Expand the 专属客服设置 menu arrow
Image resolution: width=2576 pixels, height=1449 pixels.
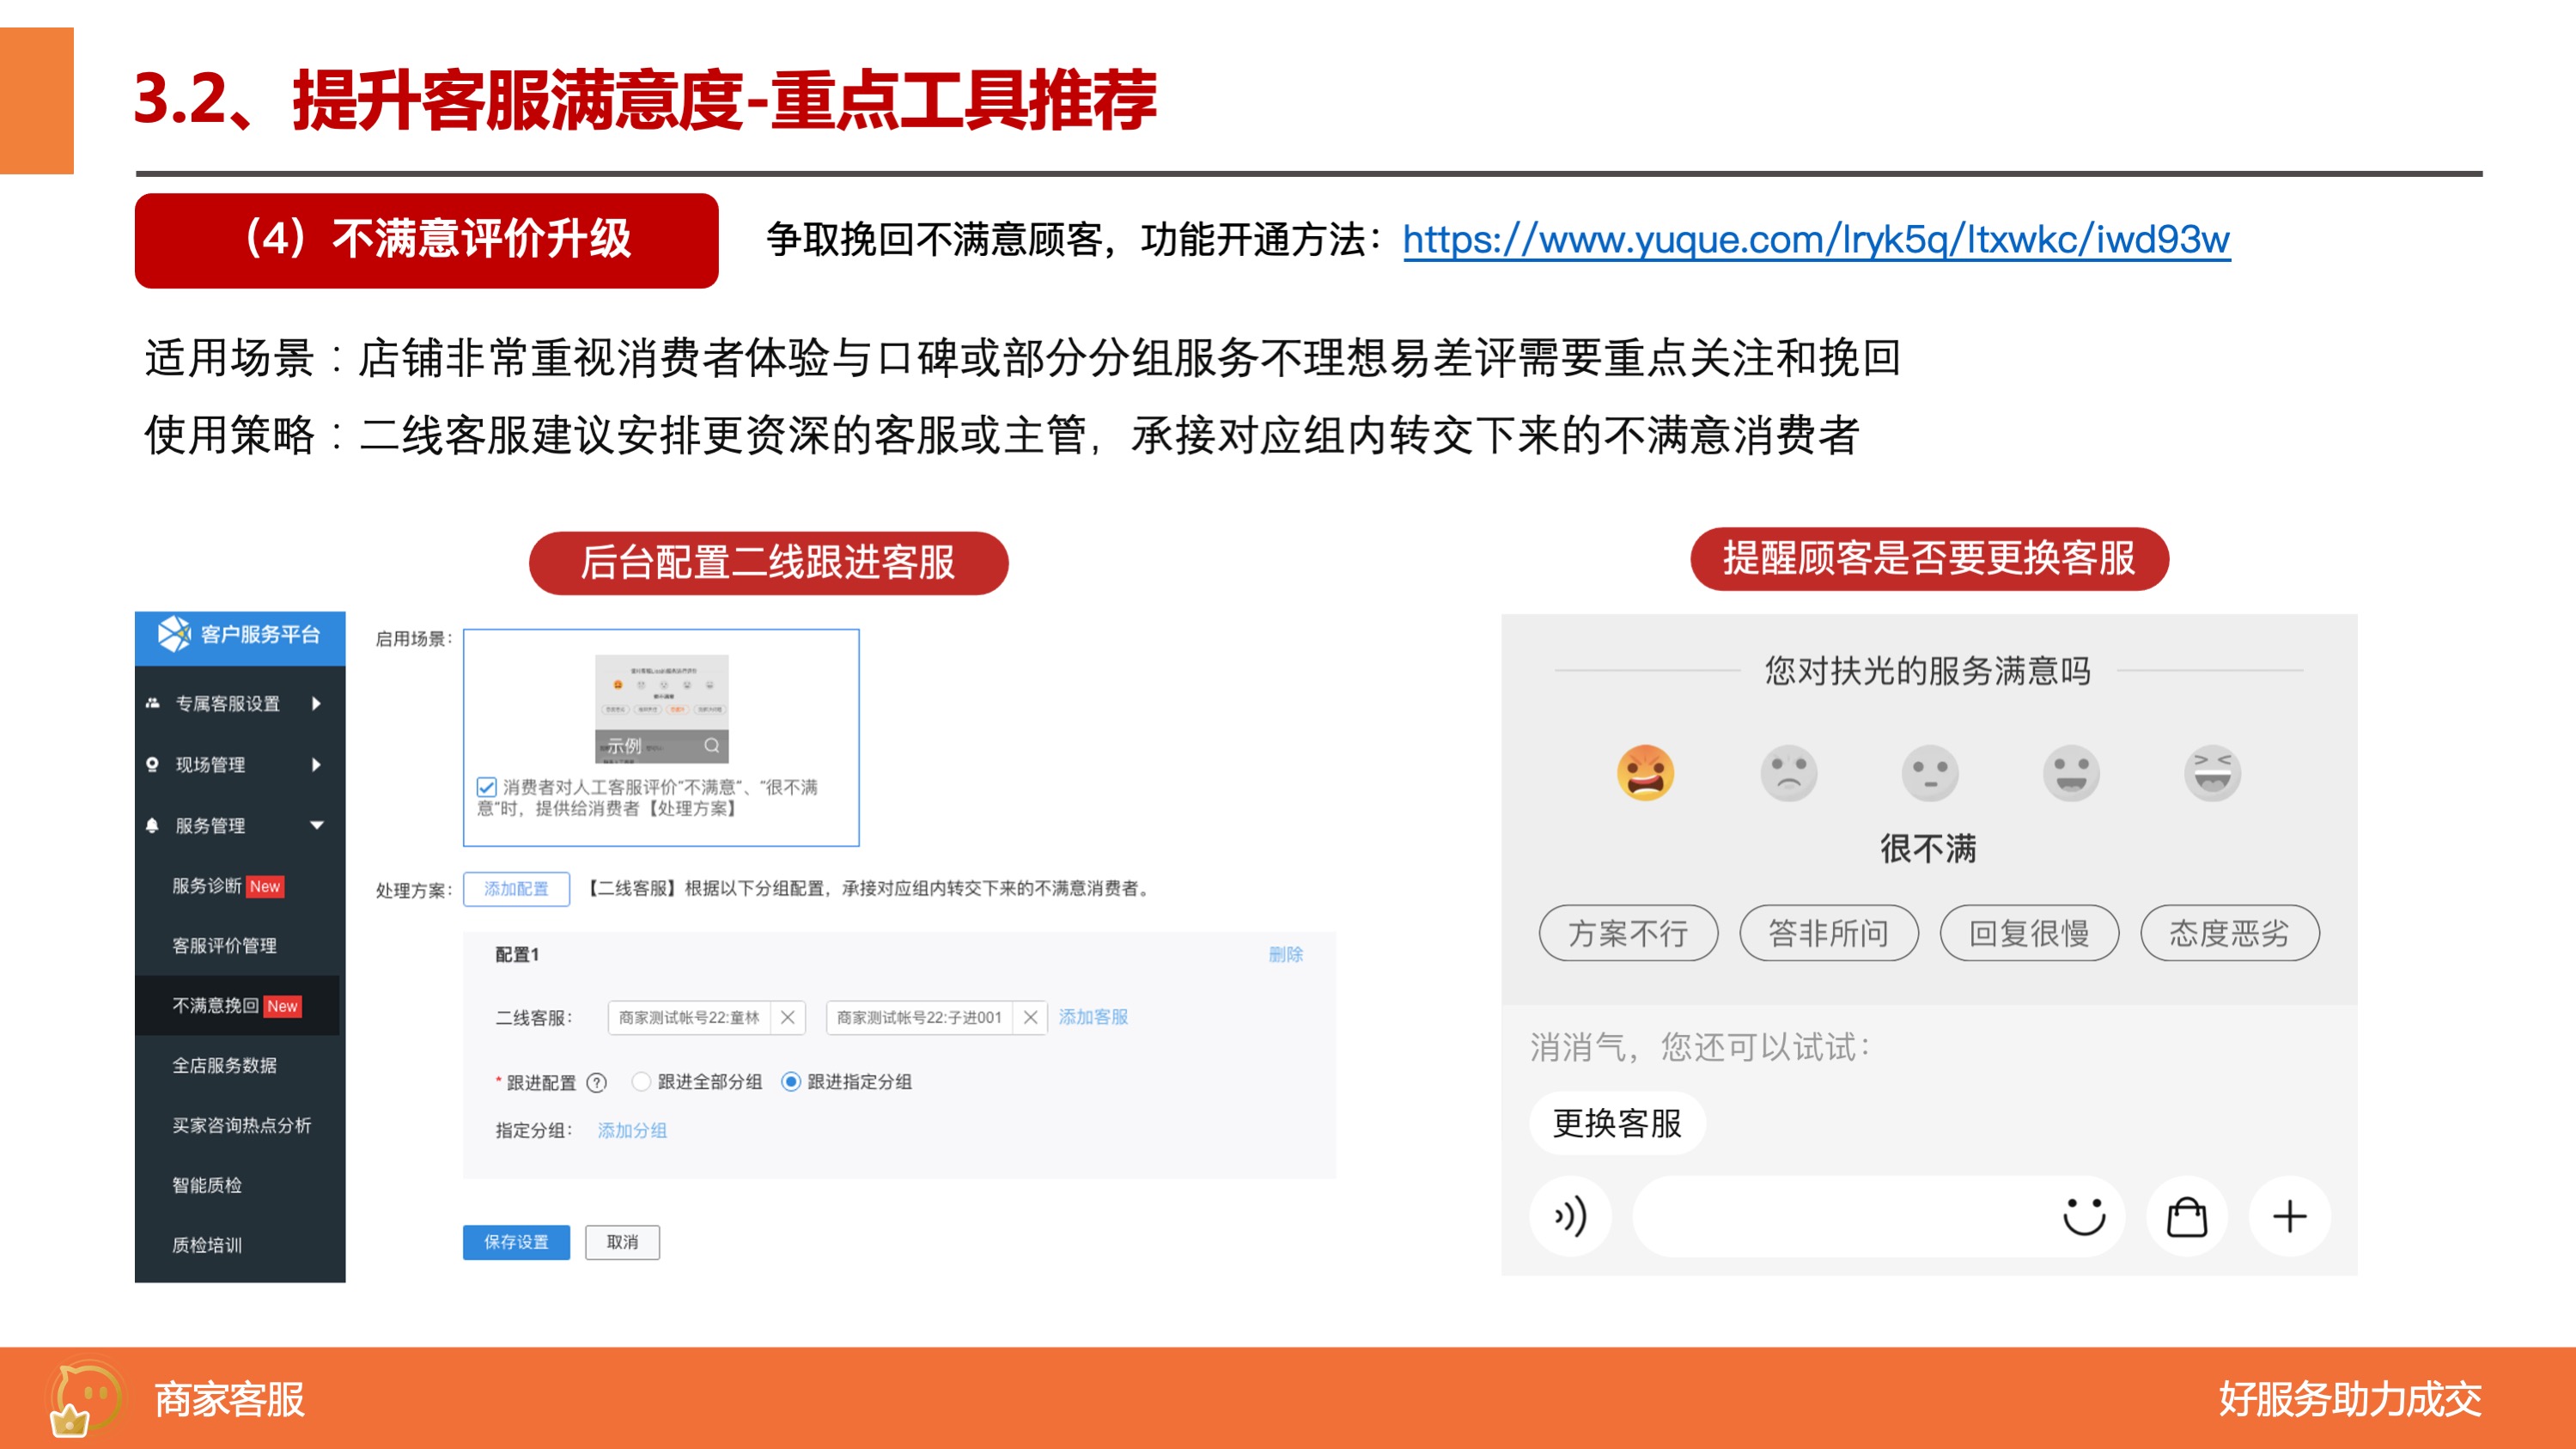tap(317, 703)
